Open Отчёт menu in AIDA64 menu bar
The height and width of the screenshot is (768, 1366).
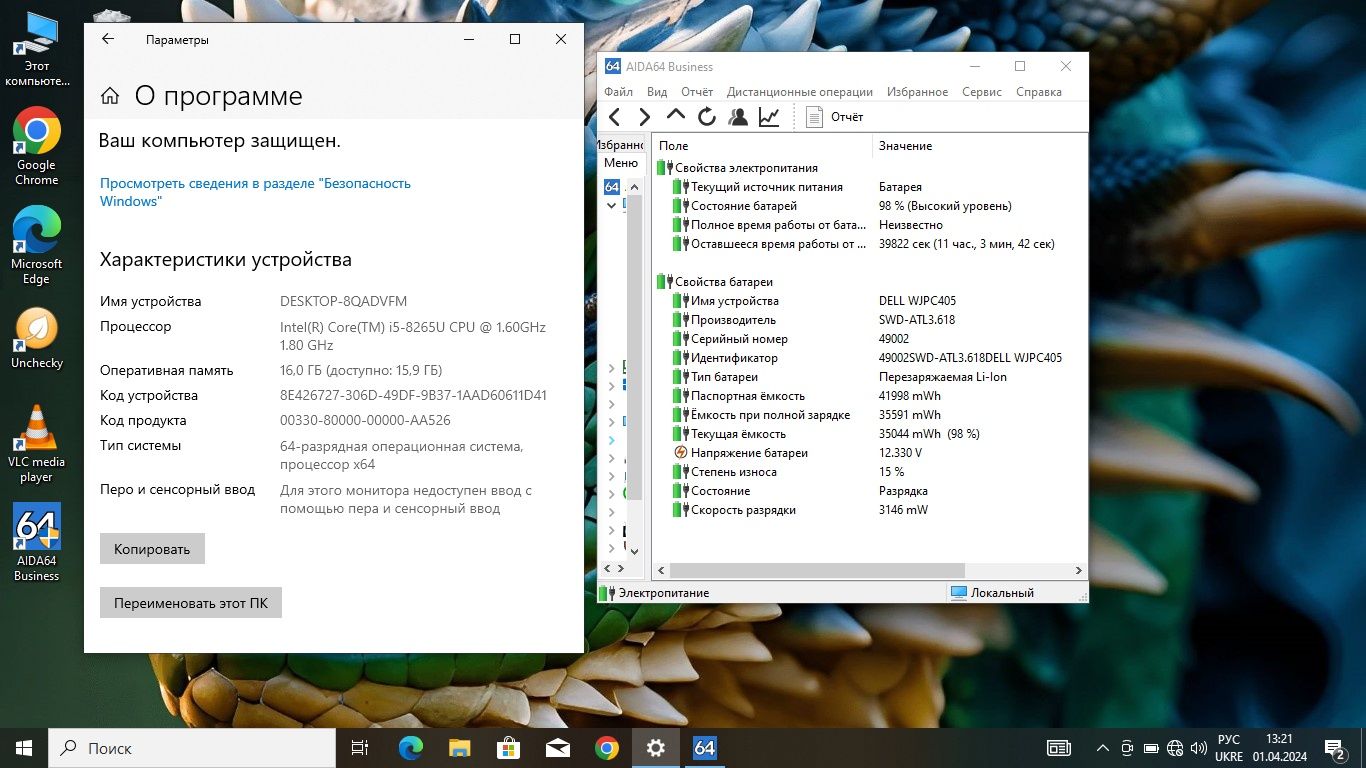[x=697, y=91]
